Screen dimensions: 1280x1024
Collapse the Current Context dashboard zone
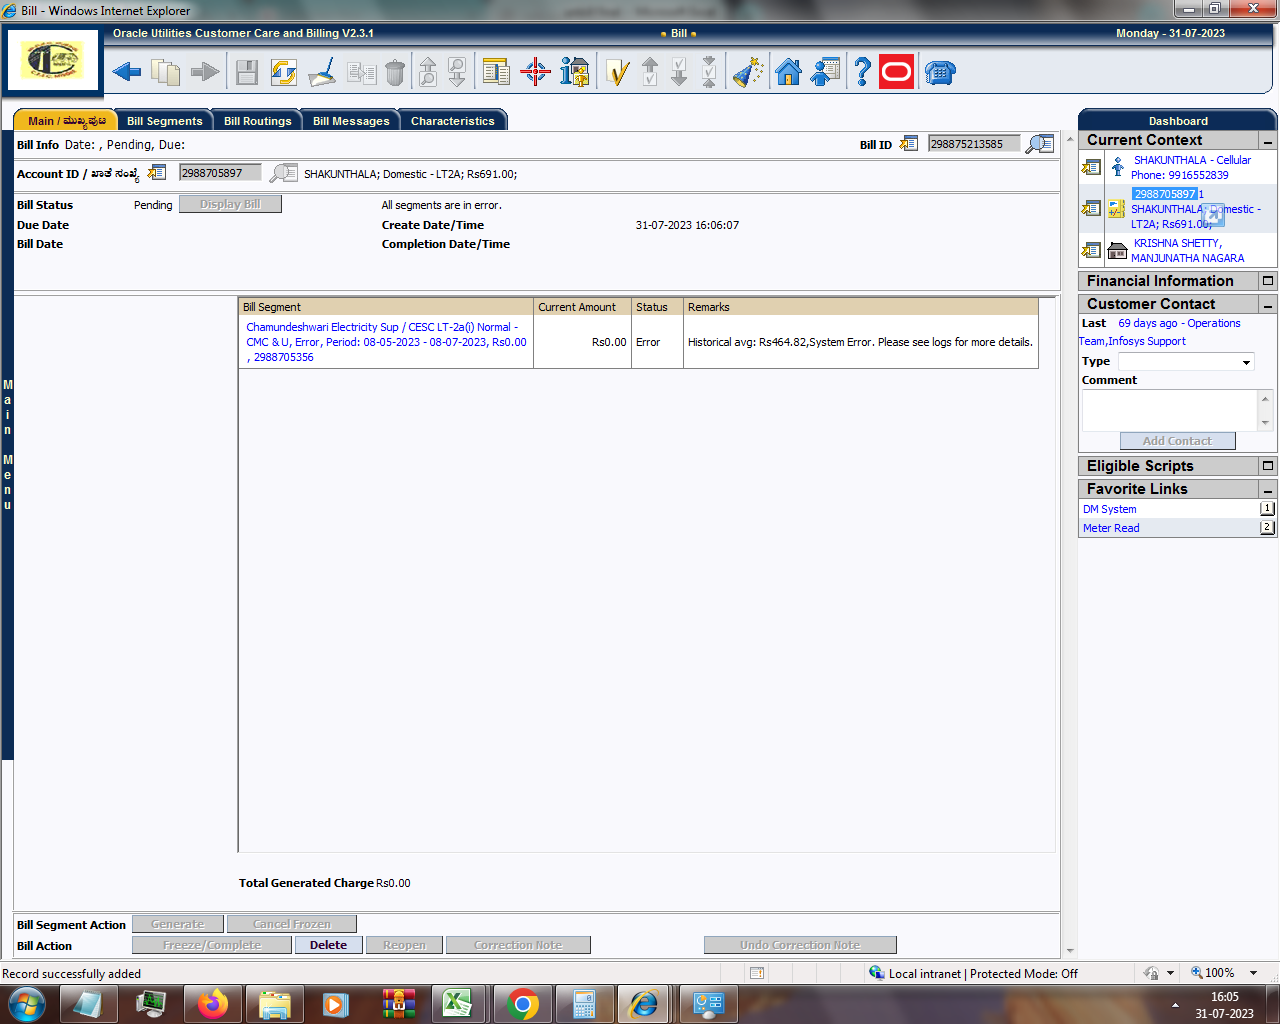1267,141
